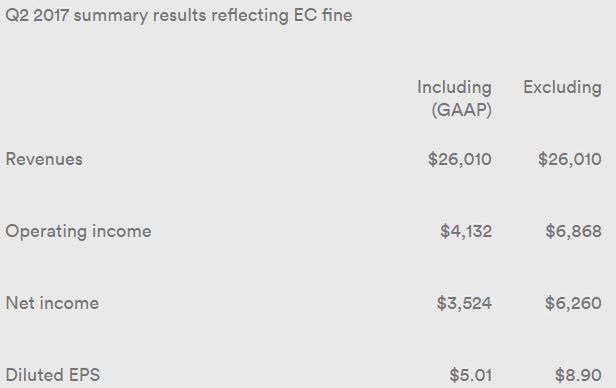Click the Diluted EPS row label
This screenshot has height=388, width=616.
(53, 375)
